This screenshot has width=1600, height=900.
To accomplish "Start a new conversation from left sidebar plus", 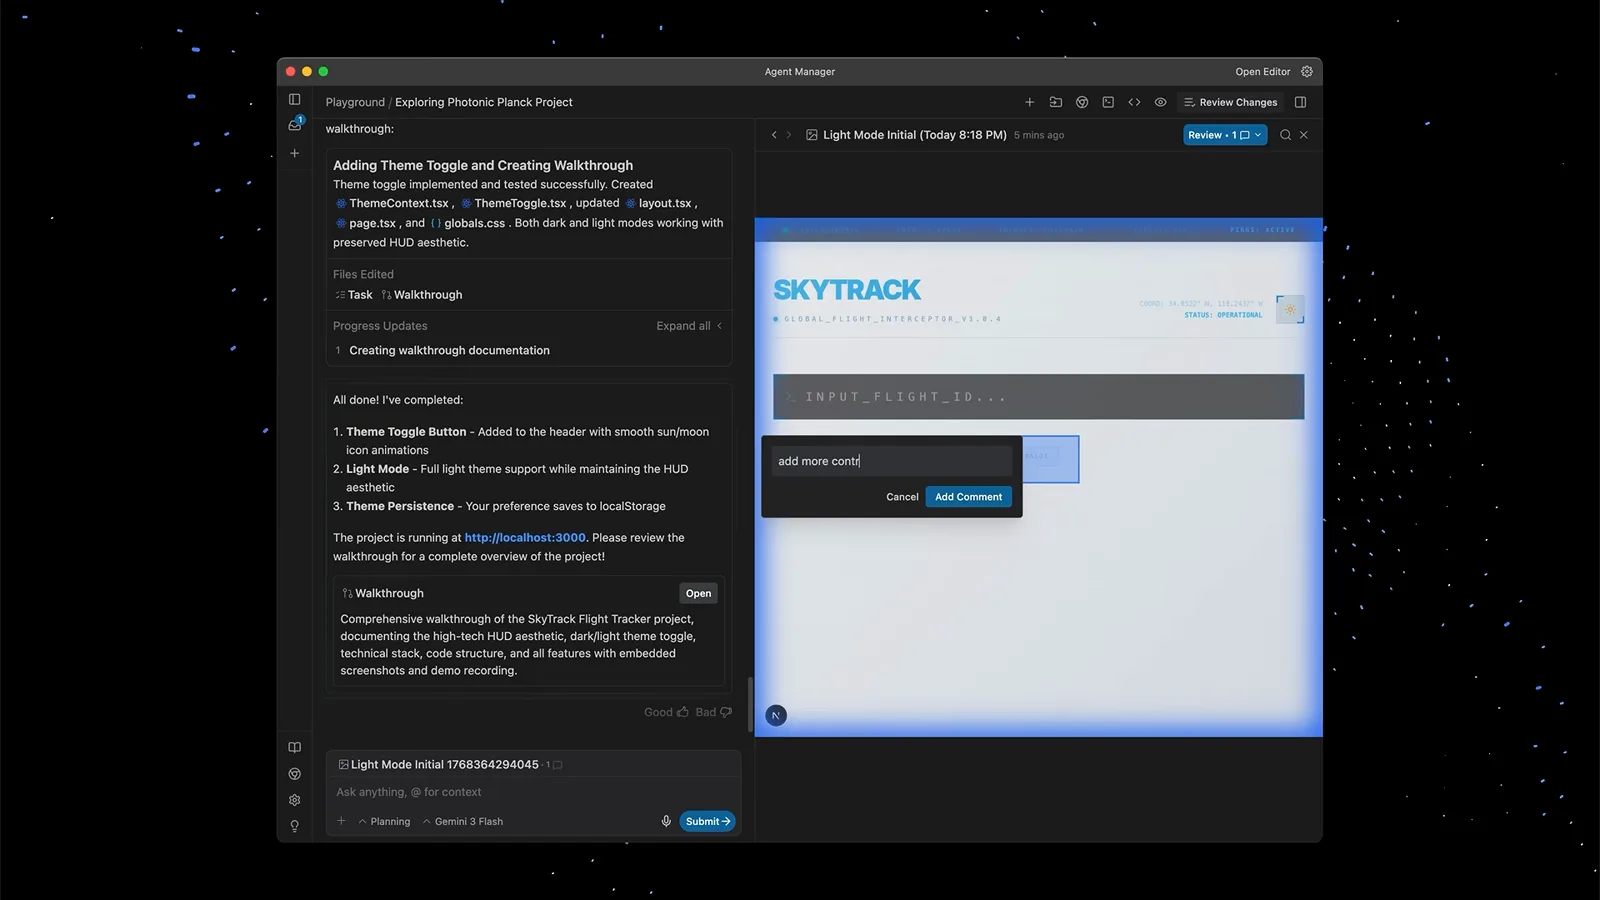I will [294, 153].
